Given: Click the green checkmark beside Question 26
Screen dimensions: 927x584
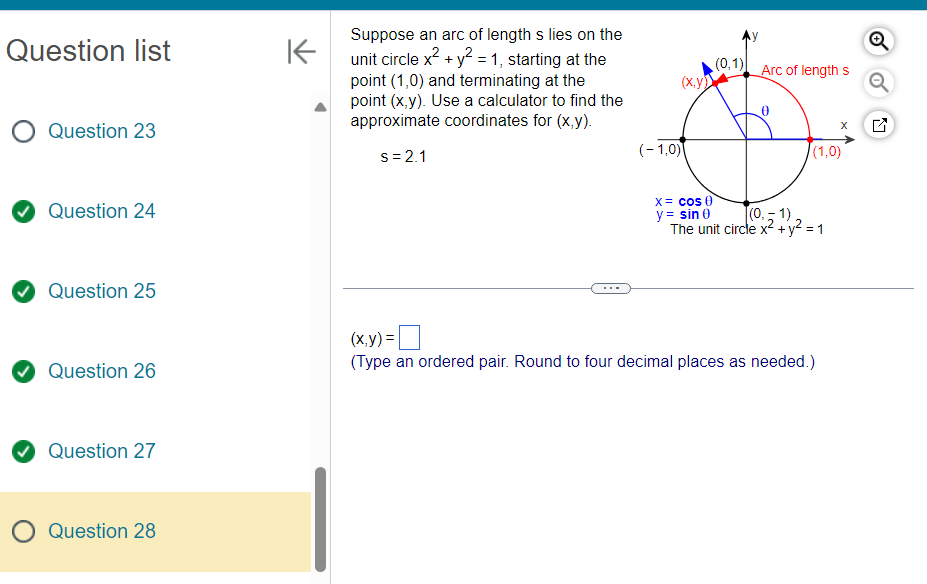Looking at the screenshot, I should coord(22,371).
